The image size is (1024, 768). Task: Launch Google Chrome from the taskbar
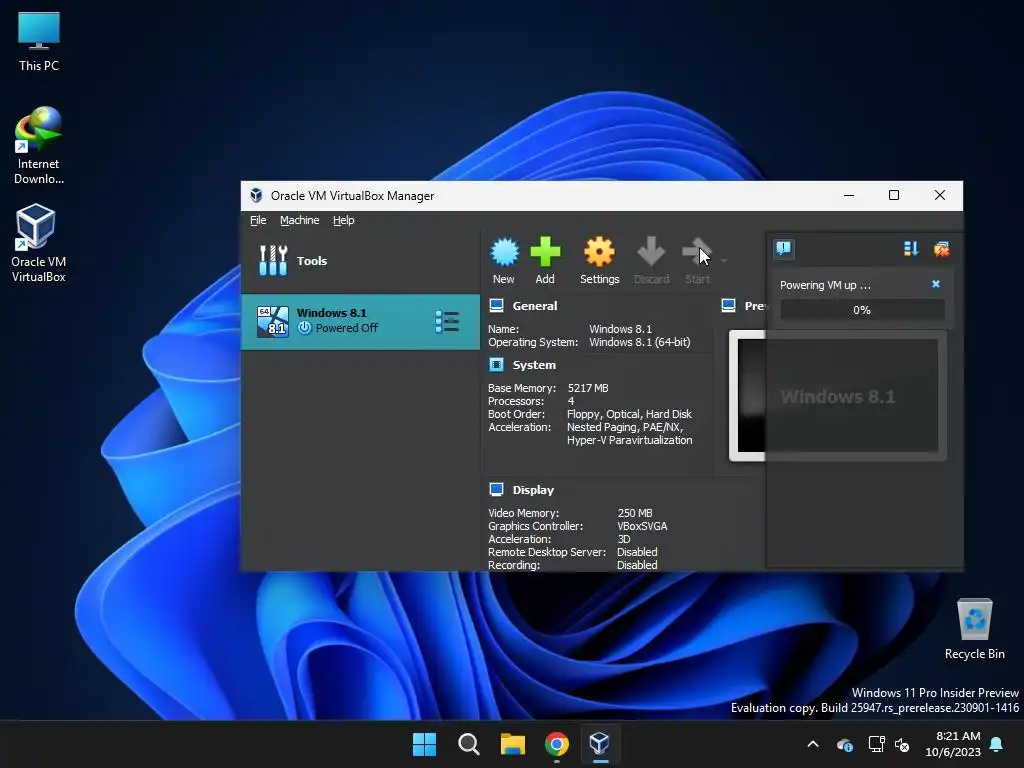[x=557, y=744]
